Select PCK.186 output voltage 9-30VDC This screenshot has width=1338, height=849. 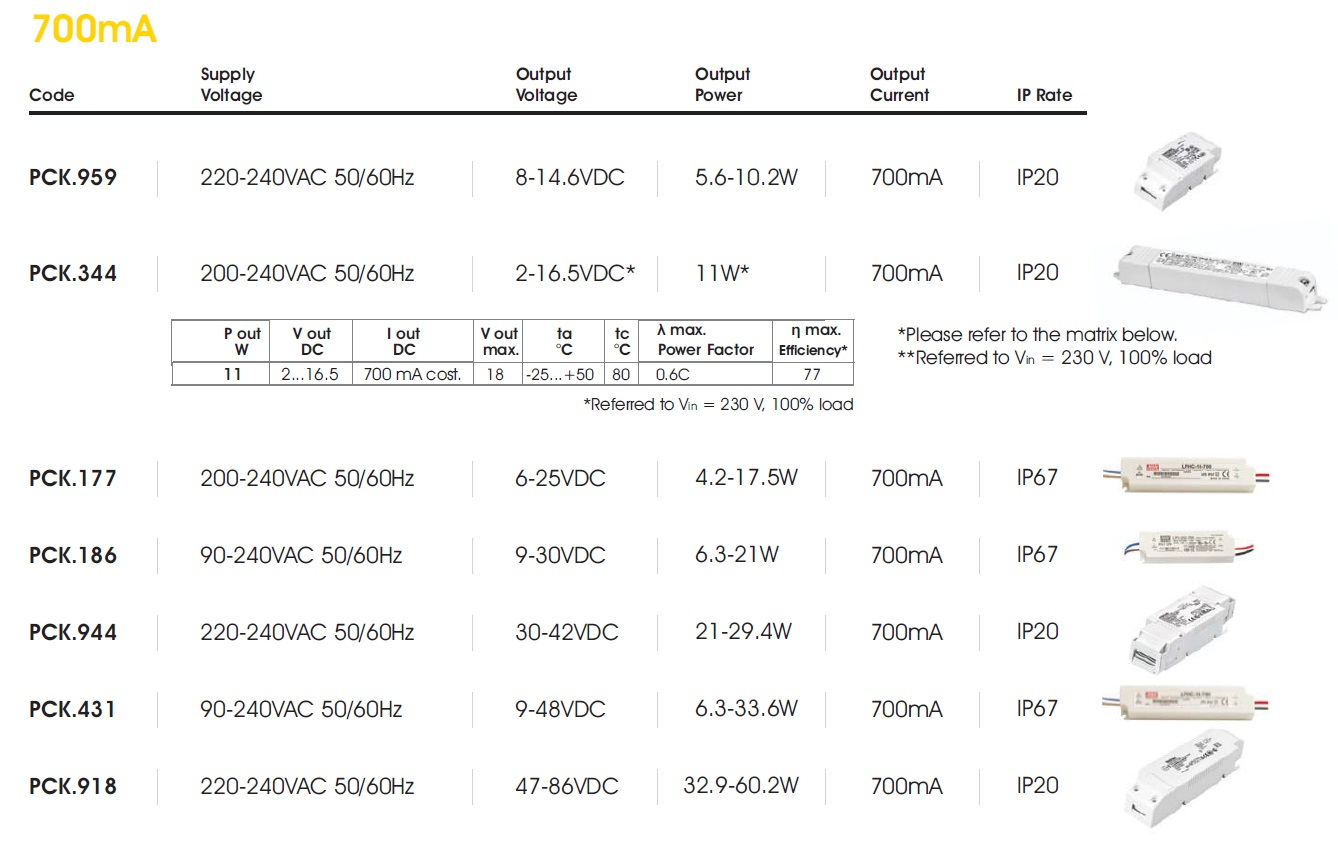(560, 555)
